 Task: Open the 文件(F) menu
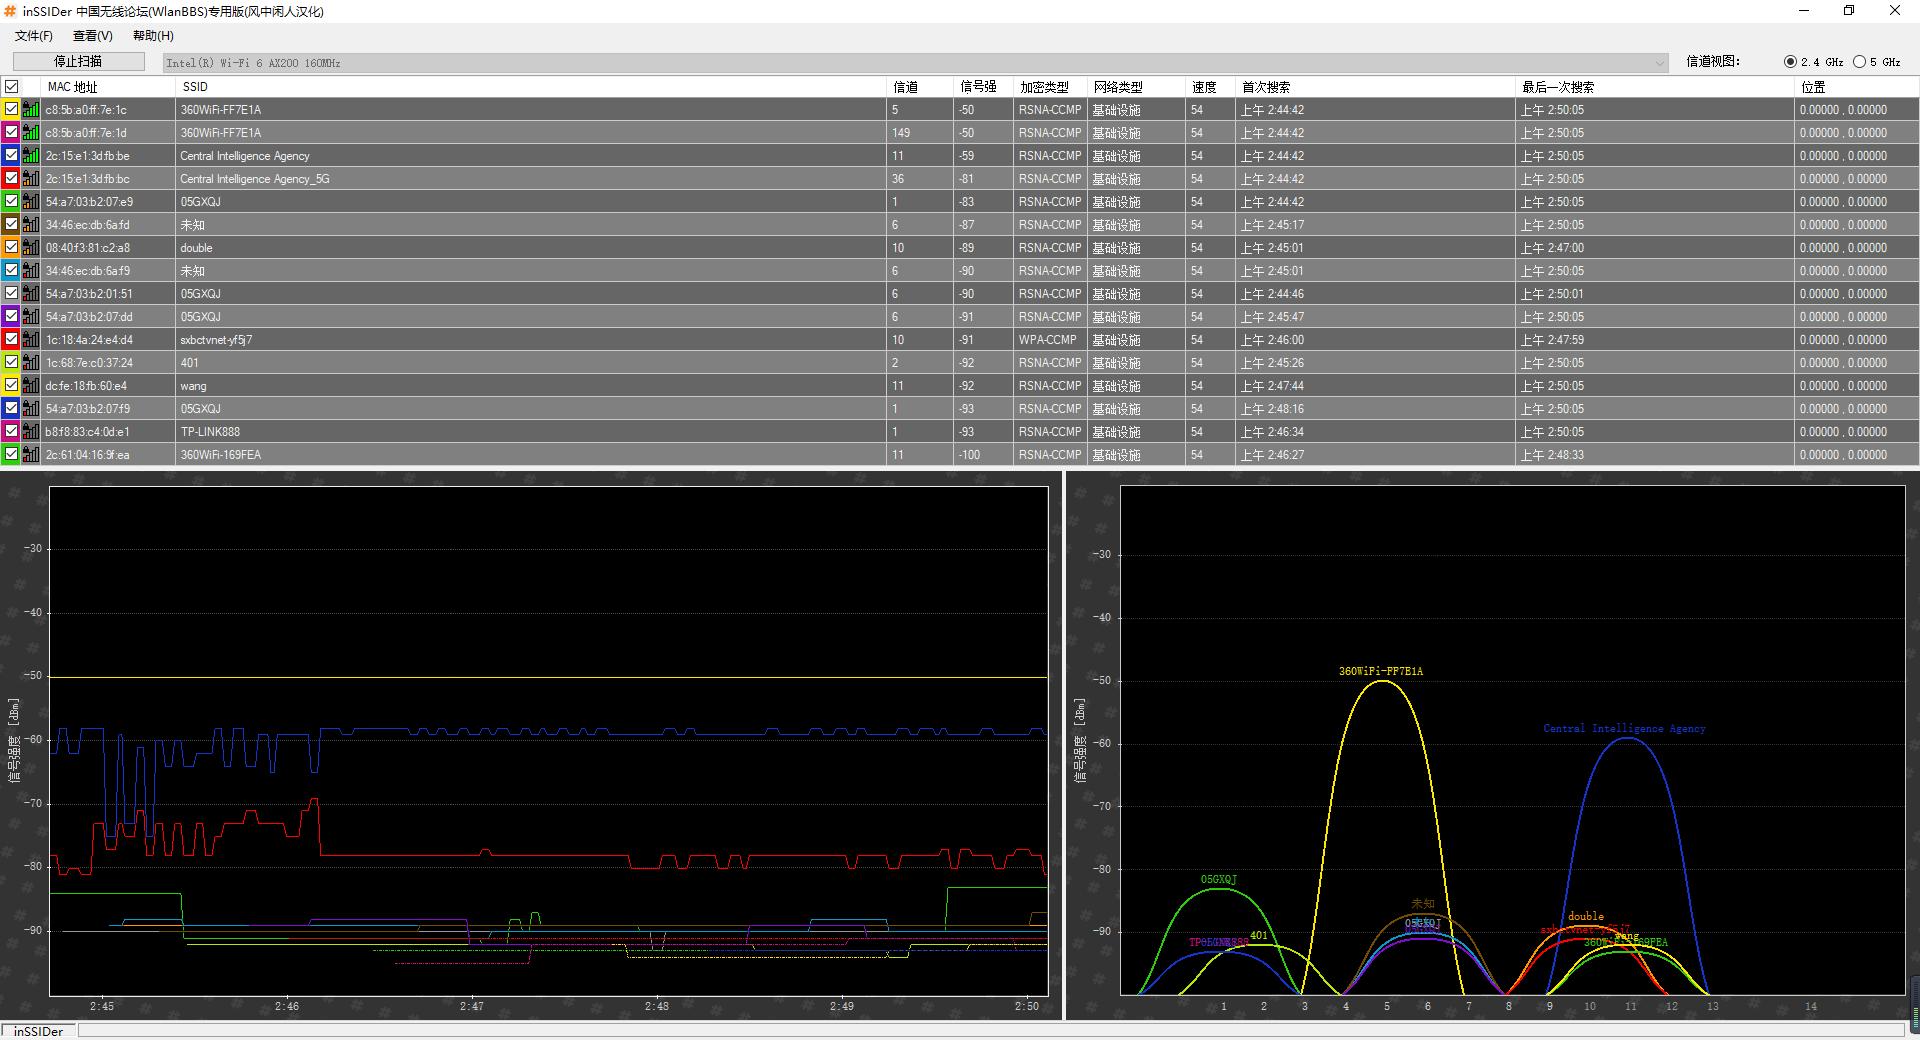click(34, 36)
